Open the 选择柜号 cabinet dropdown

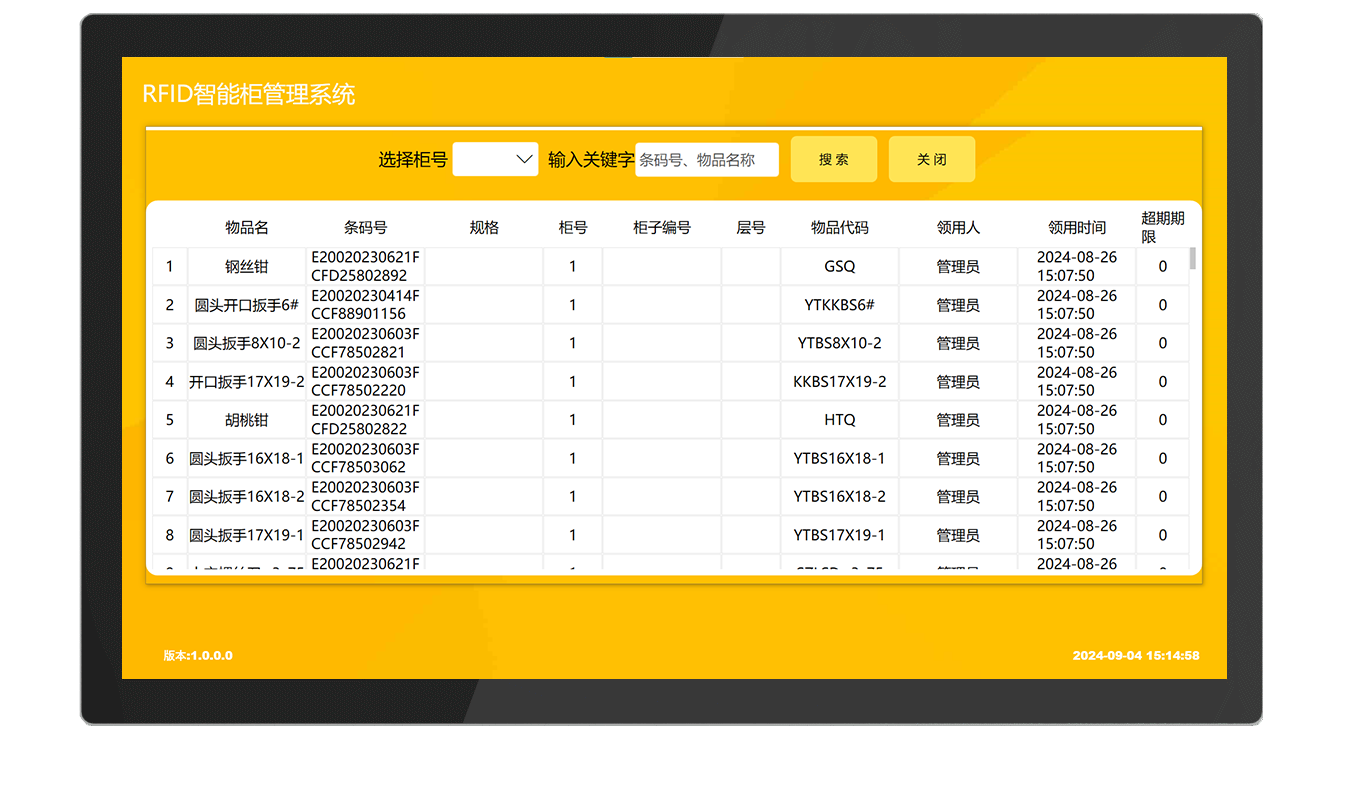pos(496,159)
